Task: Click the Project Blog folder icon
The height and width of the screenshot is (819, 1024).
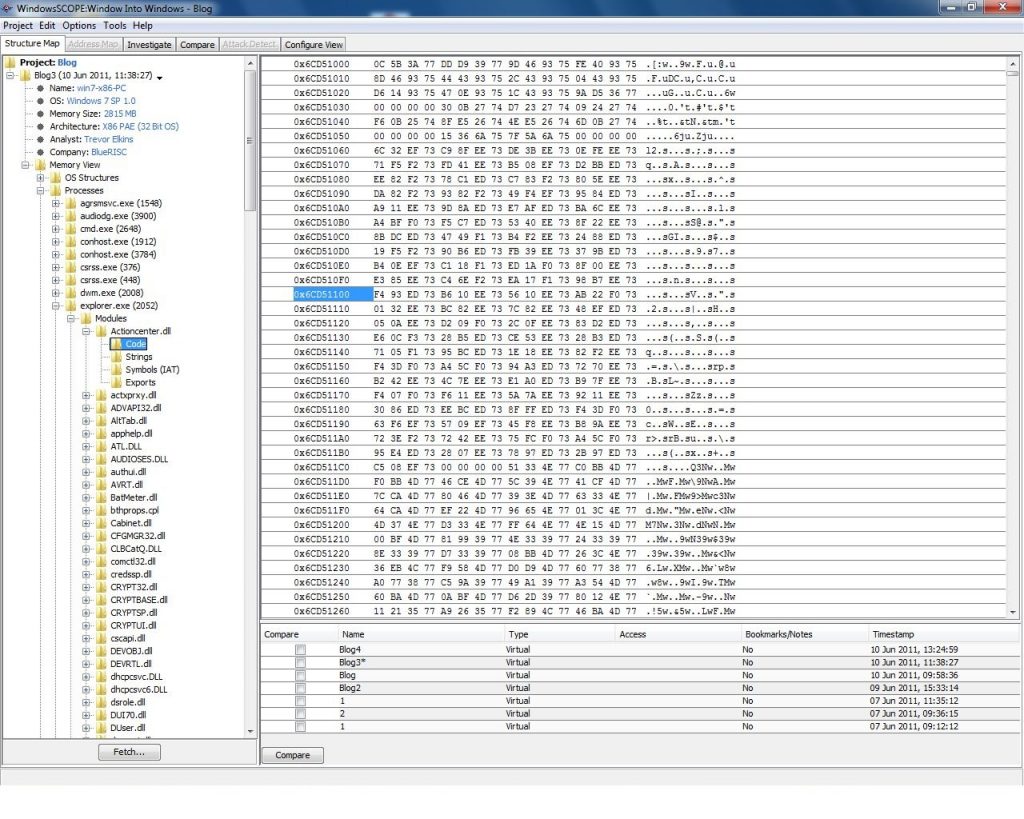Action: coord(10,63)
